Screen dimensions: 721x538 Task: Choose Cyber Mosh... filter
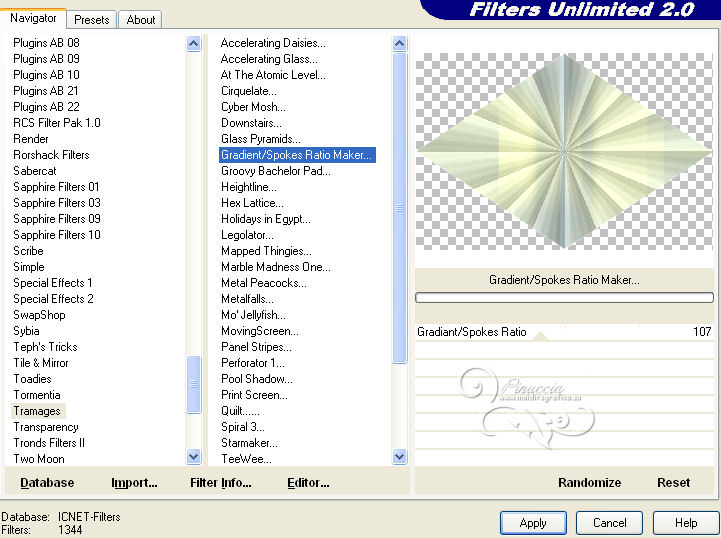pyautogui.click(x=253, y=107)
